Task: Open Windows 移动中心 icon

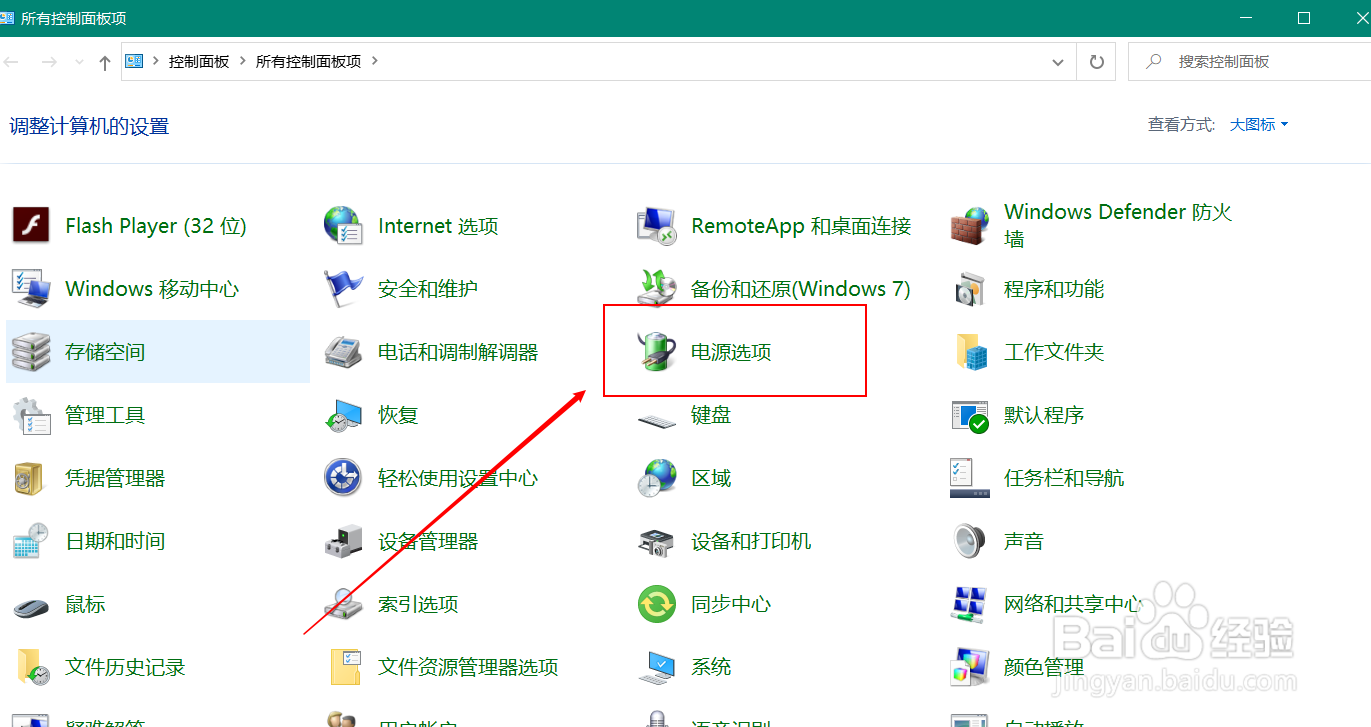Action: point(31,289)
